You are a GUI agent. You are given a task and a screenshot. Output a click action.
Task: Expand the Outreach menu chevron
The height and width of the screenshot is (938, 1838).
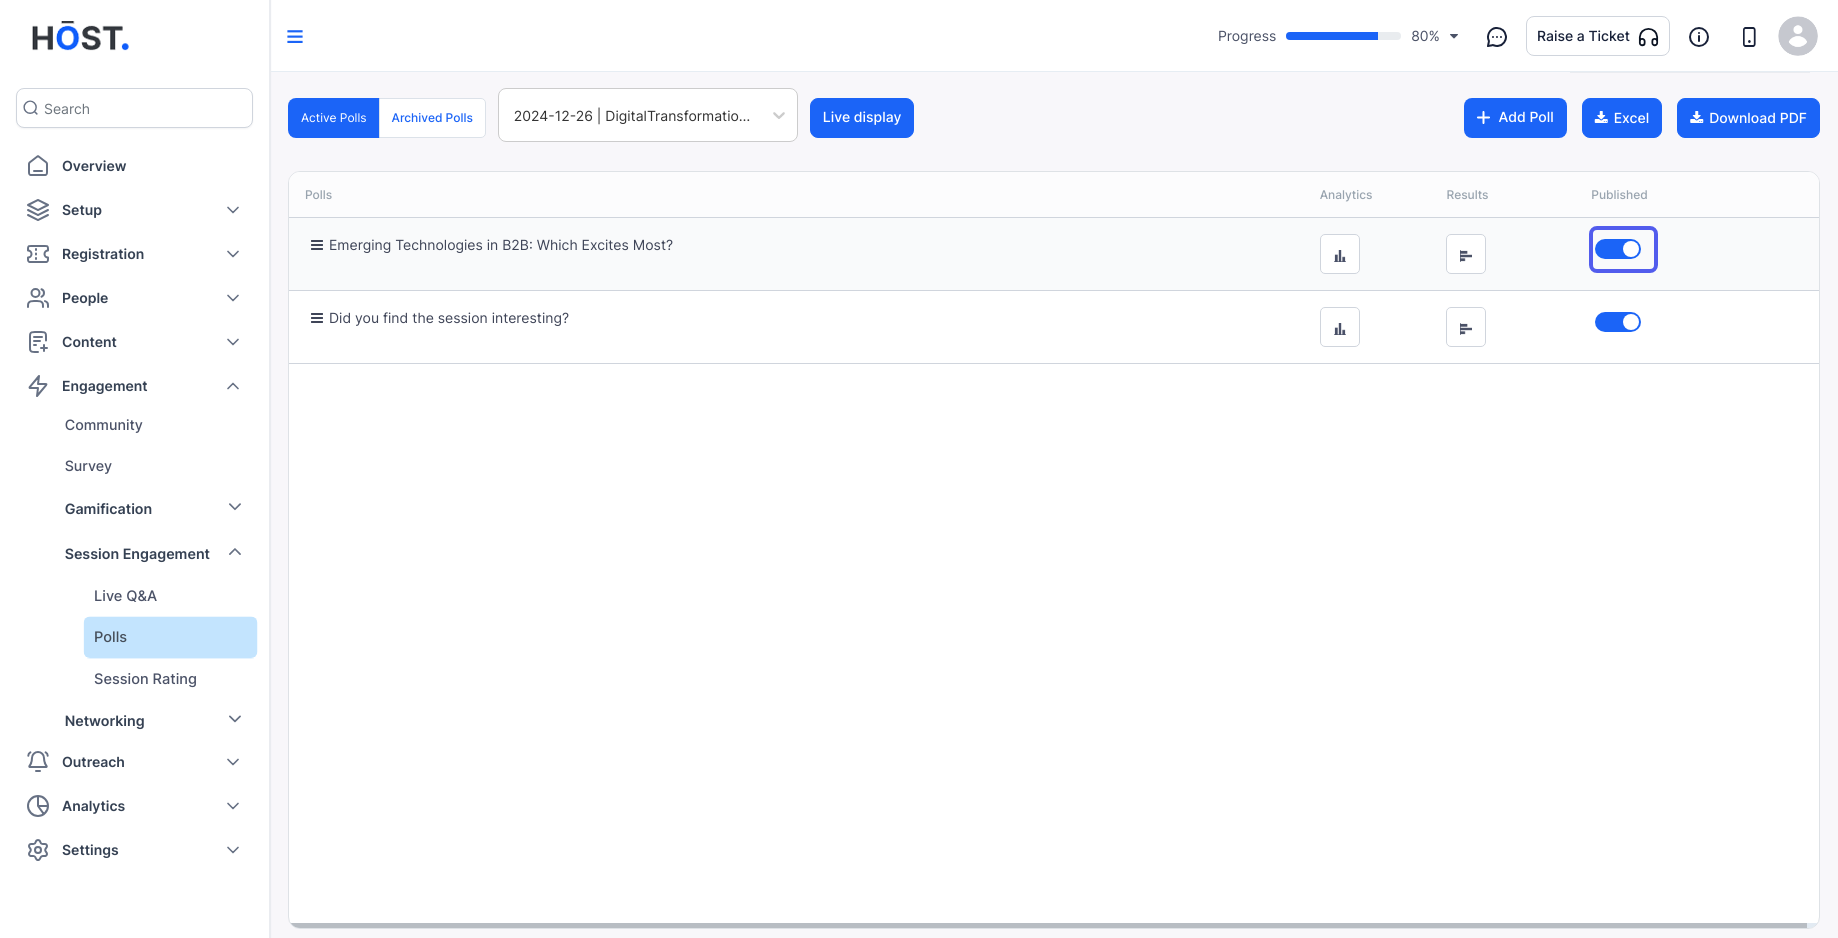coord(233,762)
